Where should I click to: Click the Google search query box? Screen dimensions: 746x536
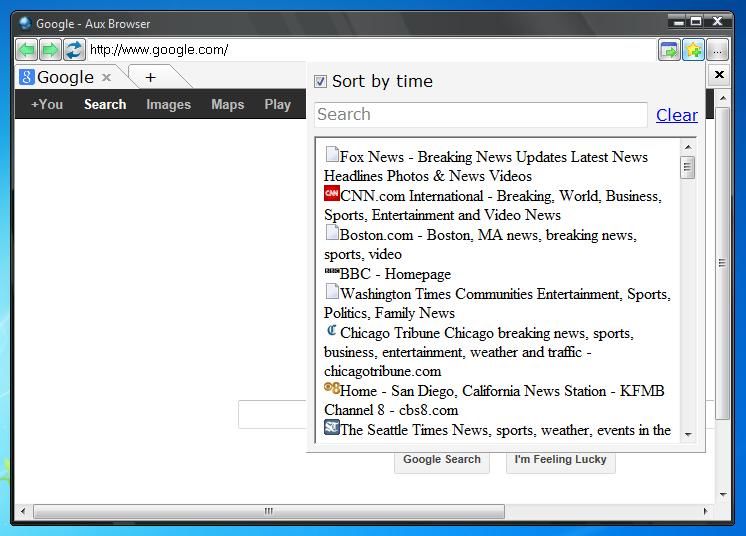pyautogui.click(x=273, y=415)
